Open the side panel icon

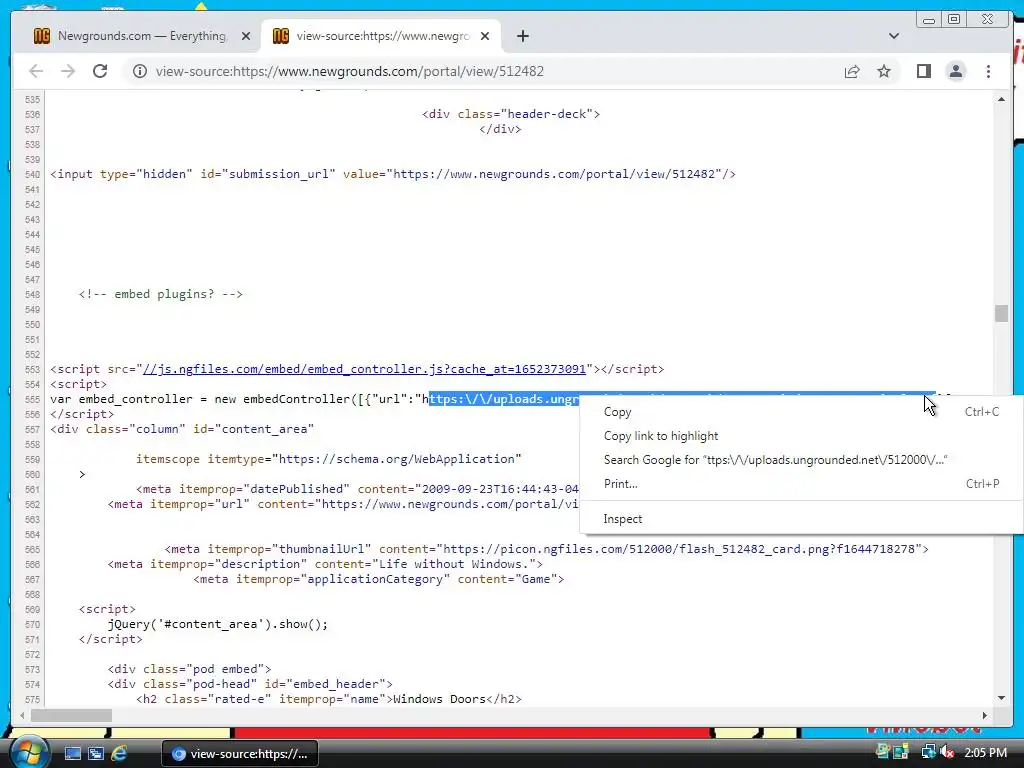(x=923, y=71)
